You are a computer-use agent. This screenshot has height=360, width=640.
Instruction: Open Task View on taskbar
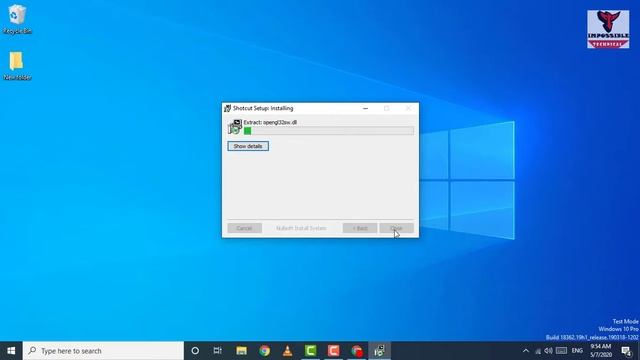[218, 351]
